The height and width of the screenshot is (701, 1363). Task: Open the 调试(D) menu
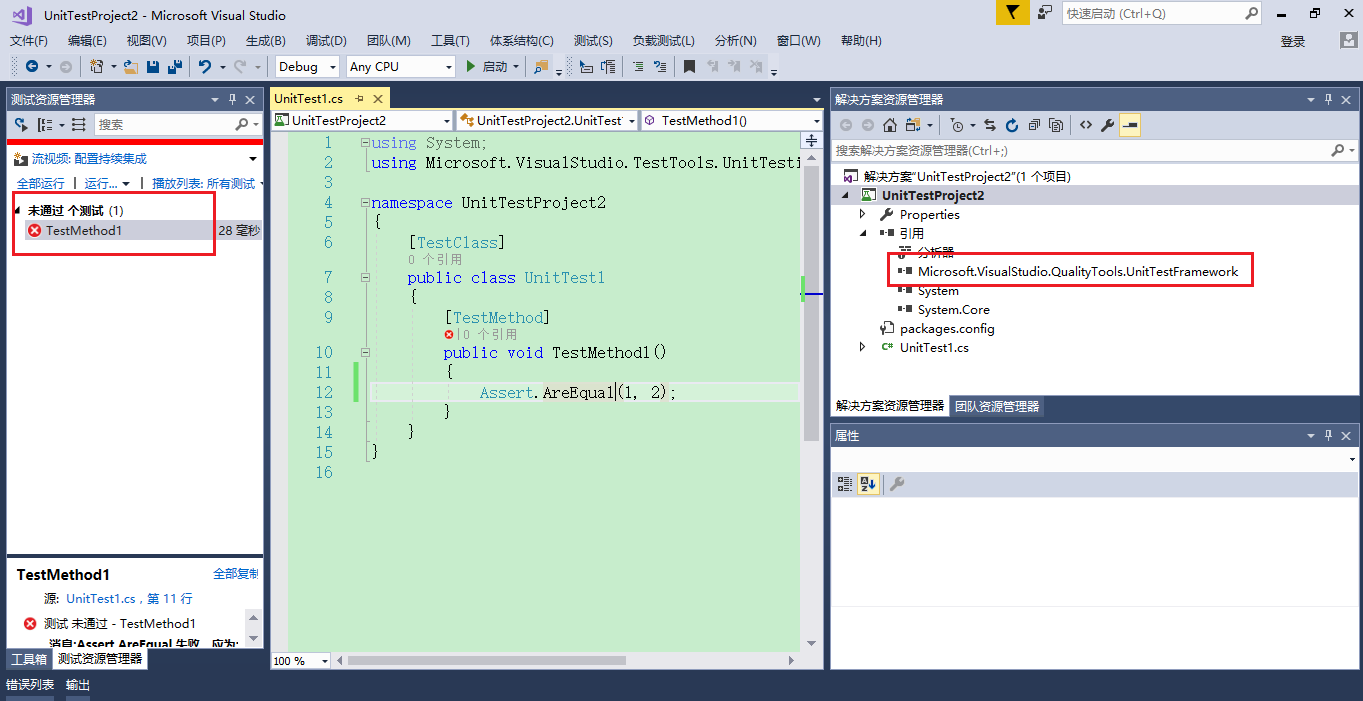tap(326, 41)
